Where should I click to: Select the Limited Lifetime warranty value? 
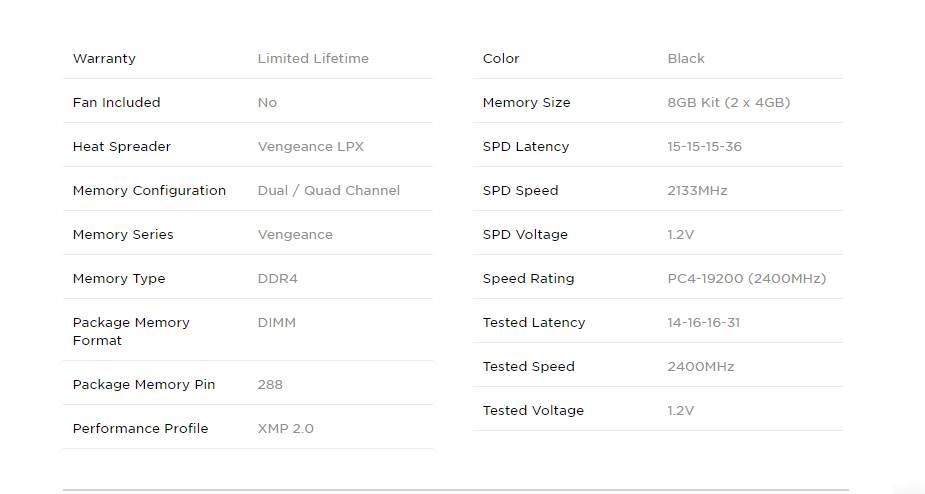pyautogui.click(x=313, y=59)
